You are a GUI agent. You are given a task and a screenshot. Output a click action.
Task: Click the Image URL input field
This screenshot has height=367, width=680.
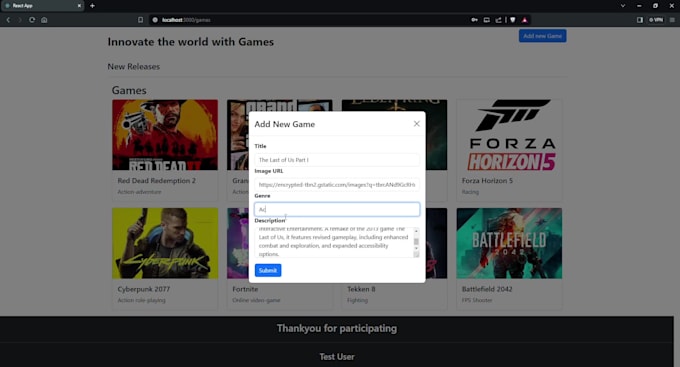click(x=337, y=185)
